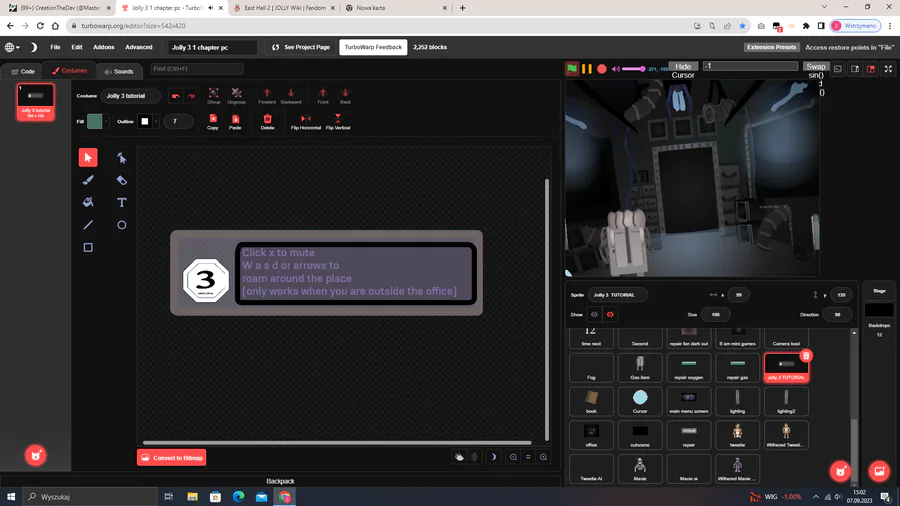Undo the last costume edit
Viewport: 900px width, 506px height.
point(176,96)
